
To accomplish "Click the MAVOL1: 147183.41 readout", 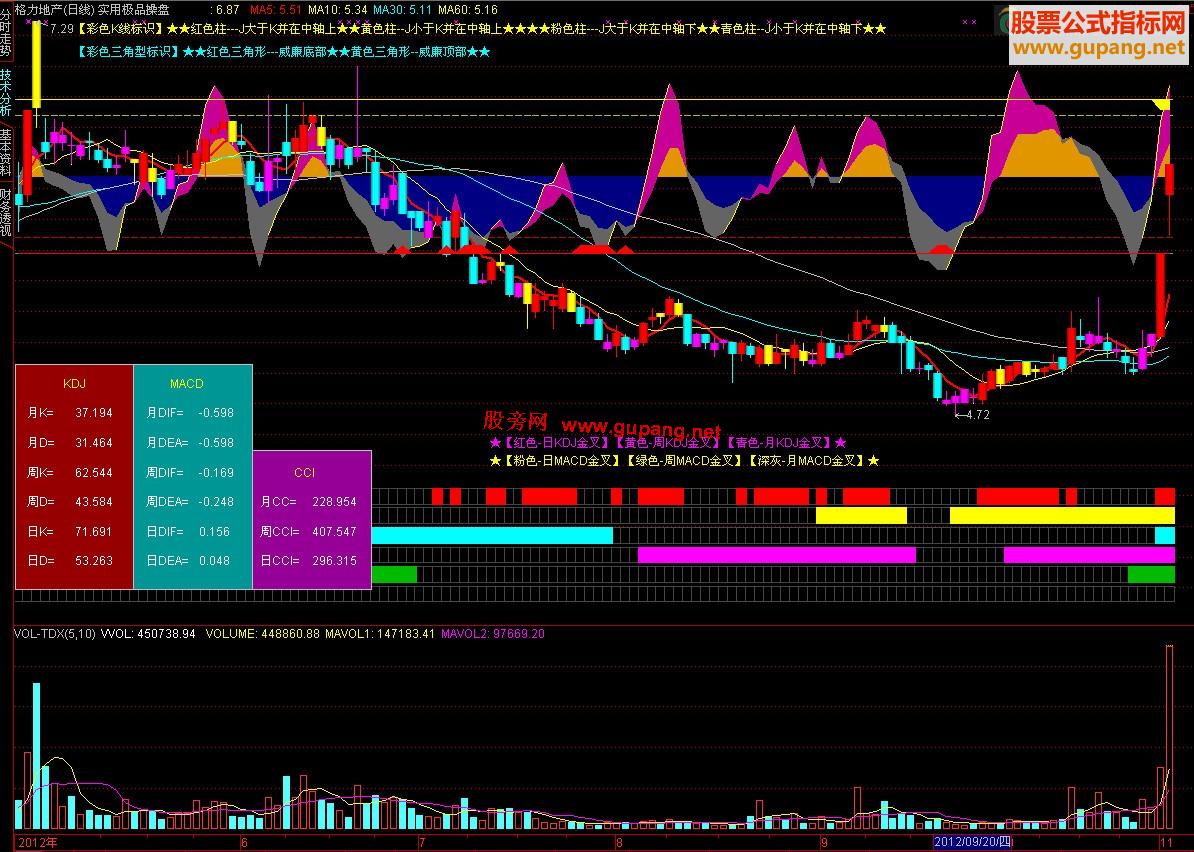I will pos(380,633).
